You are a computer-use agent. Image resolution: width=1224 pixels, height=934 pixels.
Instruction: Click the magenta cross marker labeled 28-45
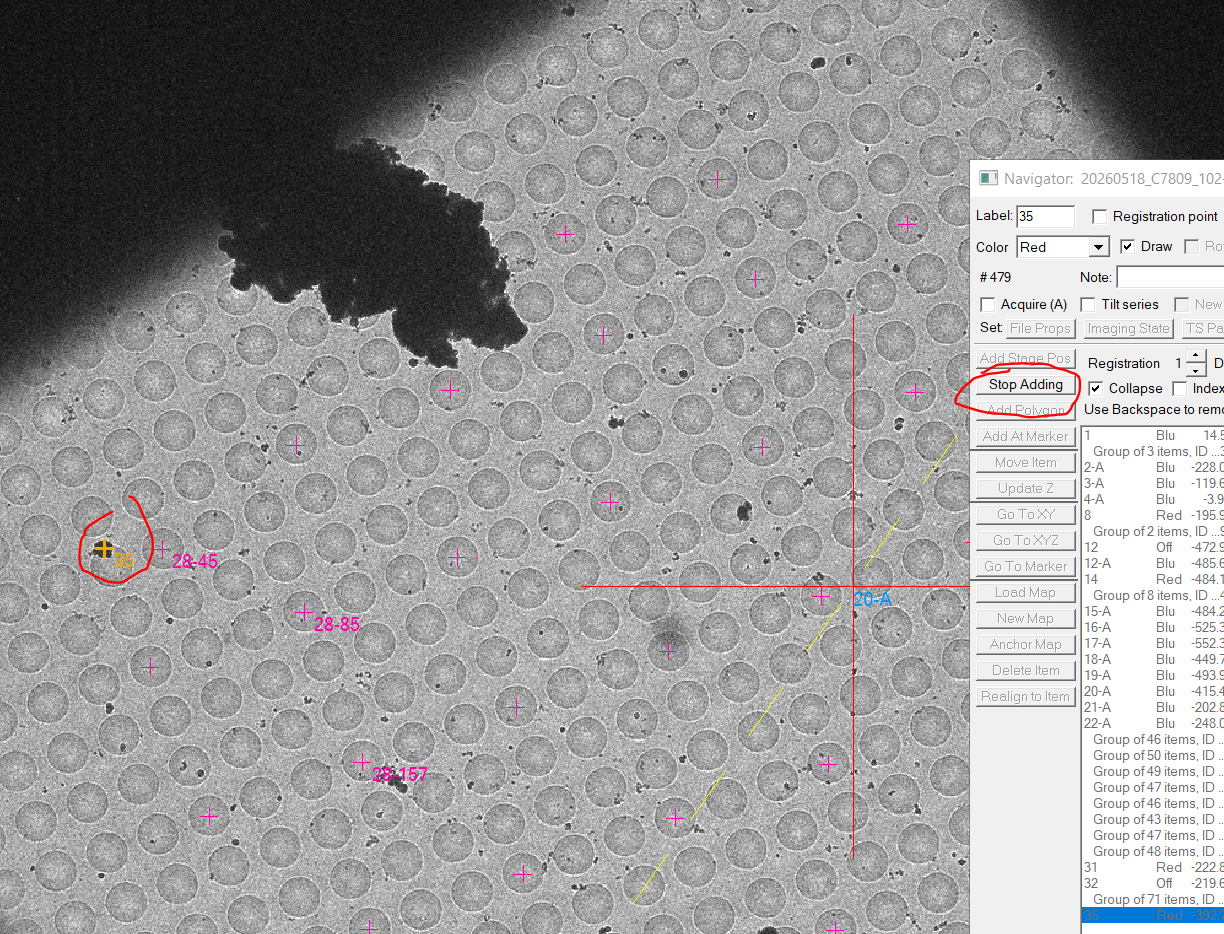click(162, 549)
